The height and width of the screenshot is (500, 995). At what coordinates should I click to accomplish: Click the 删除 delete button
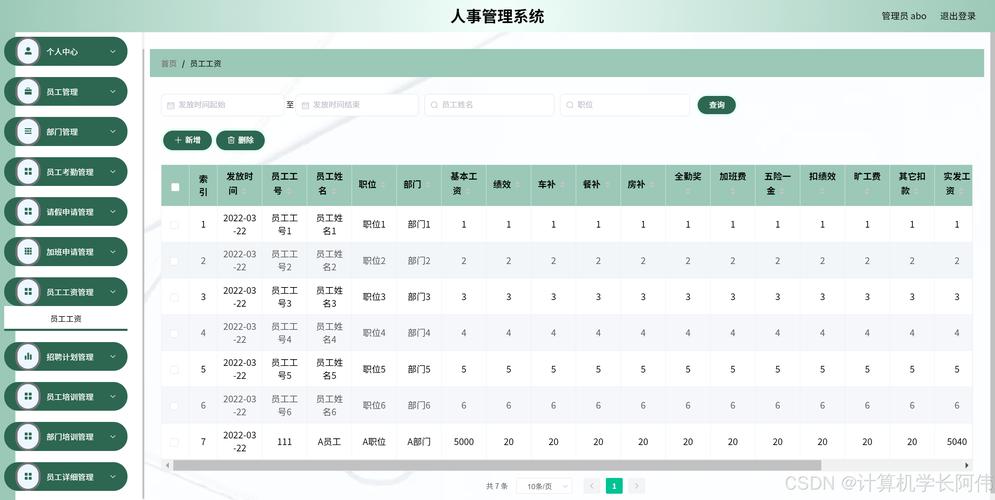[x=241, y=140]
